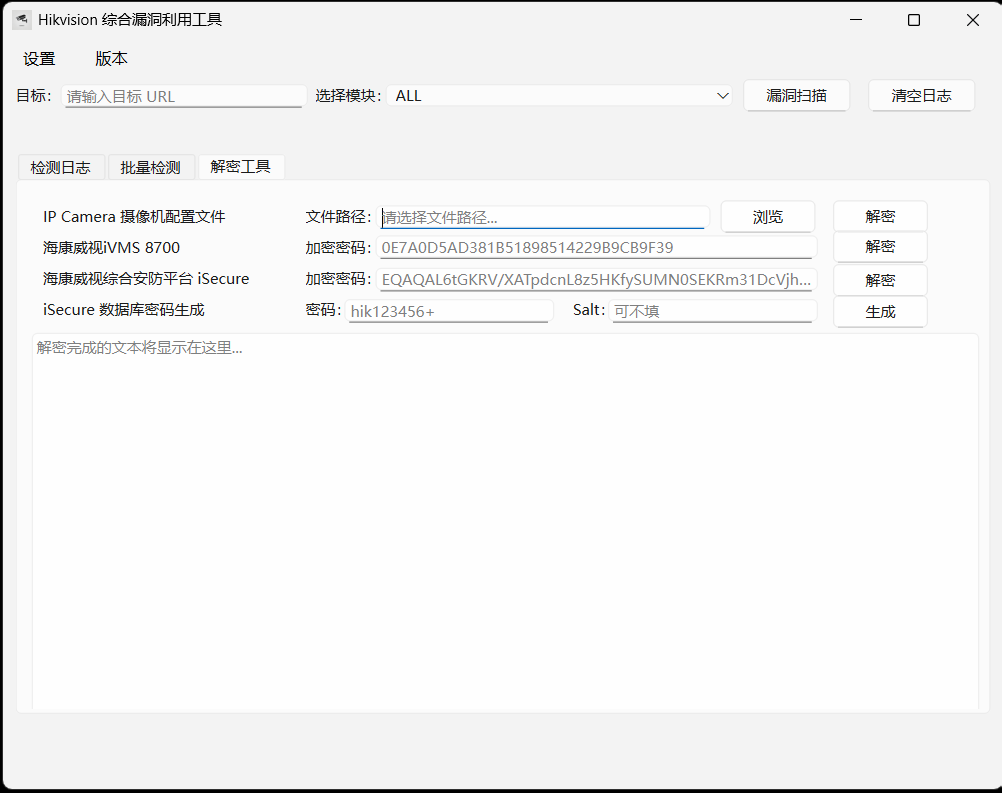Switch to the 检测日志 tab
1002x793 pixels.
(x=61, y=166)
